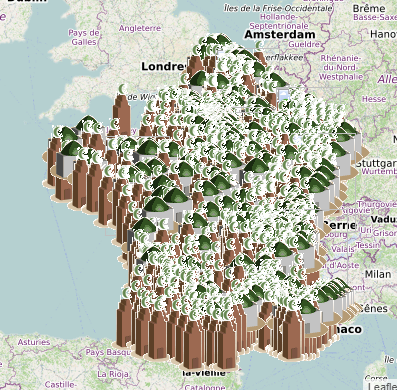Click the Asturies region label

(x=34, y=342)
